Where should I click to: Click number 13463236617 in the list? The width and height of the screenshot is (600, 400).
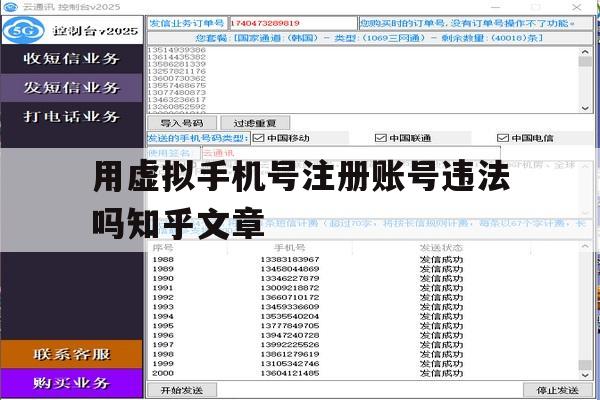(x=176, y=100)
